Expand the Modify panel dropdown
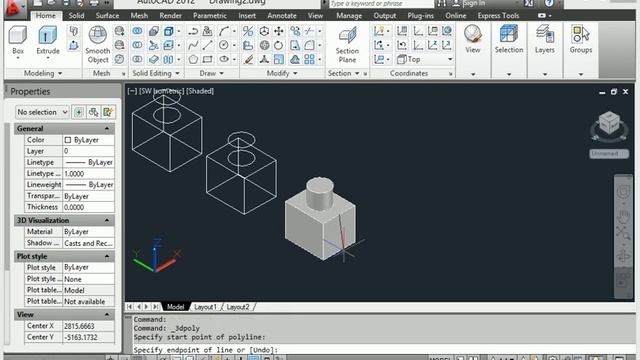The image size is (640, 360). [x=282, y=73]
